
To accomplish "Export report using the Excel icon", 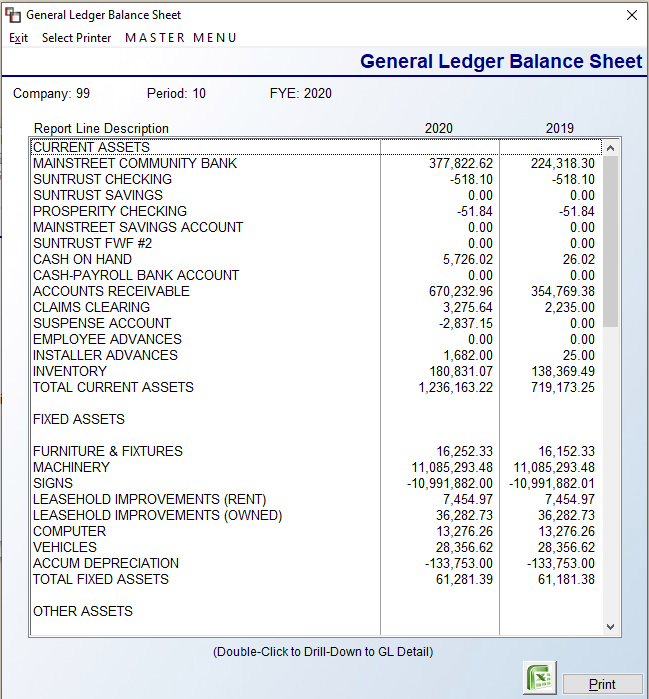I will tap(540, 678).
